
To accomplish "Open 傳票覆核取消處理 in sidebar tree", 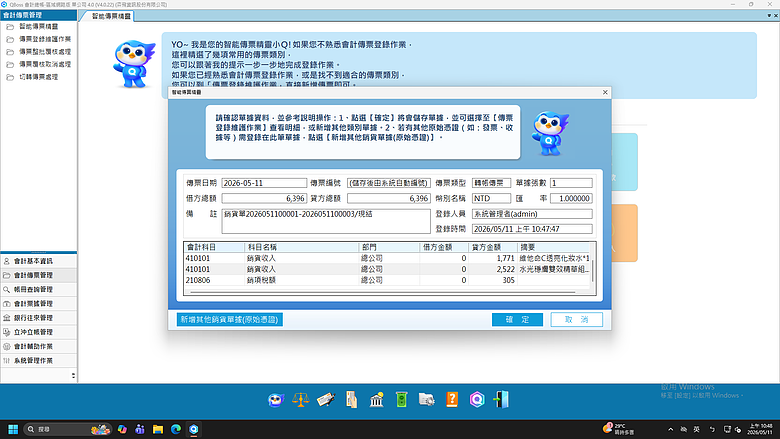I will click(x=45, y=64).
